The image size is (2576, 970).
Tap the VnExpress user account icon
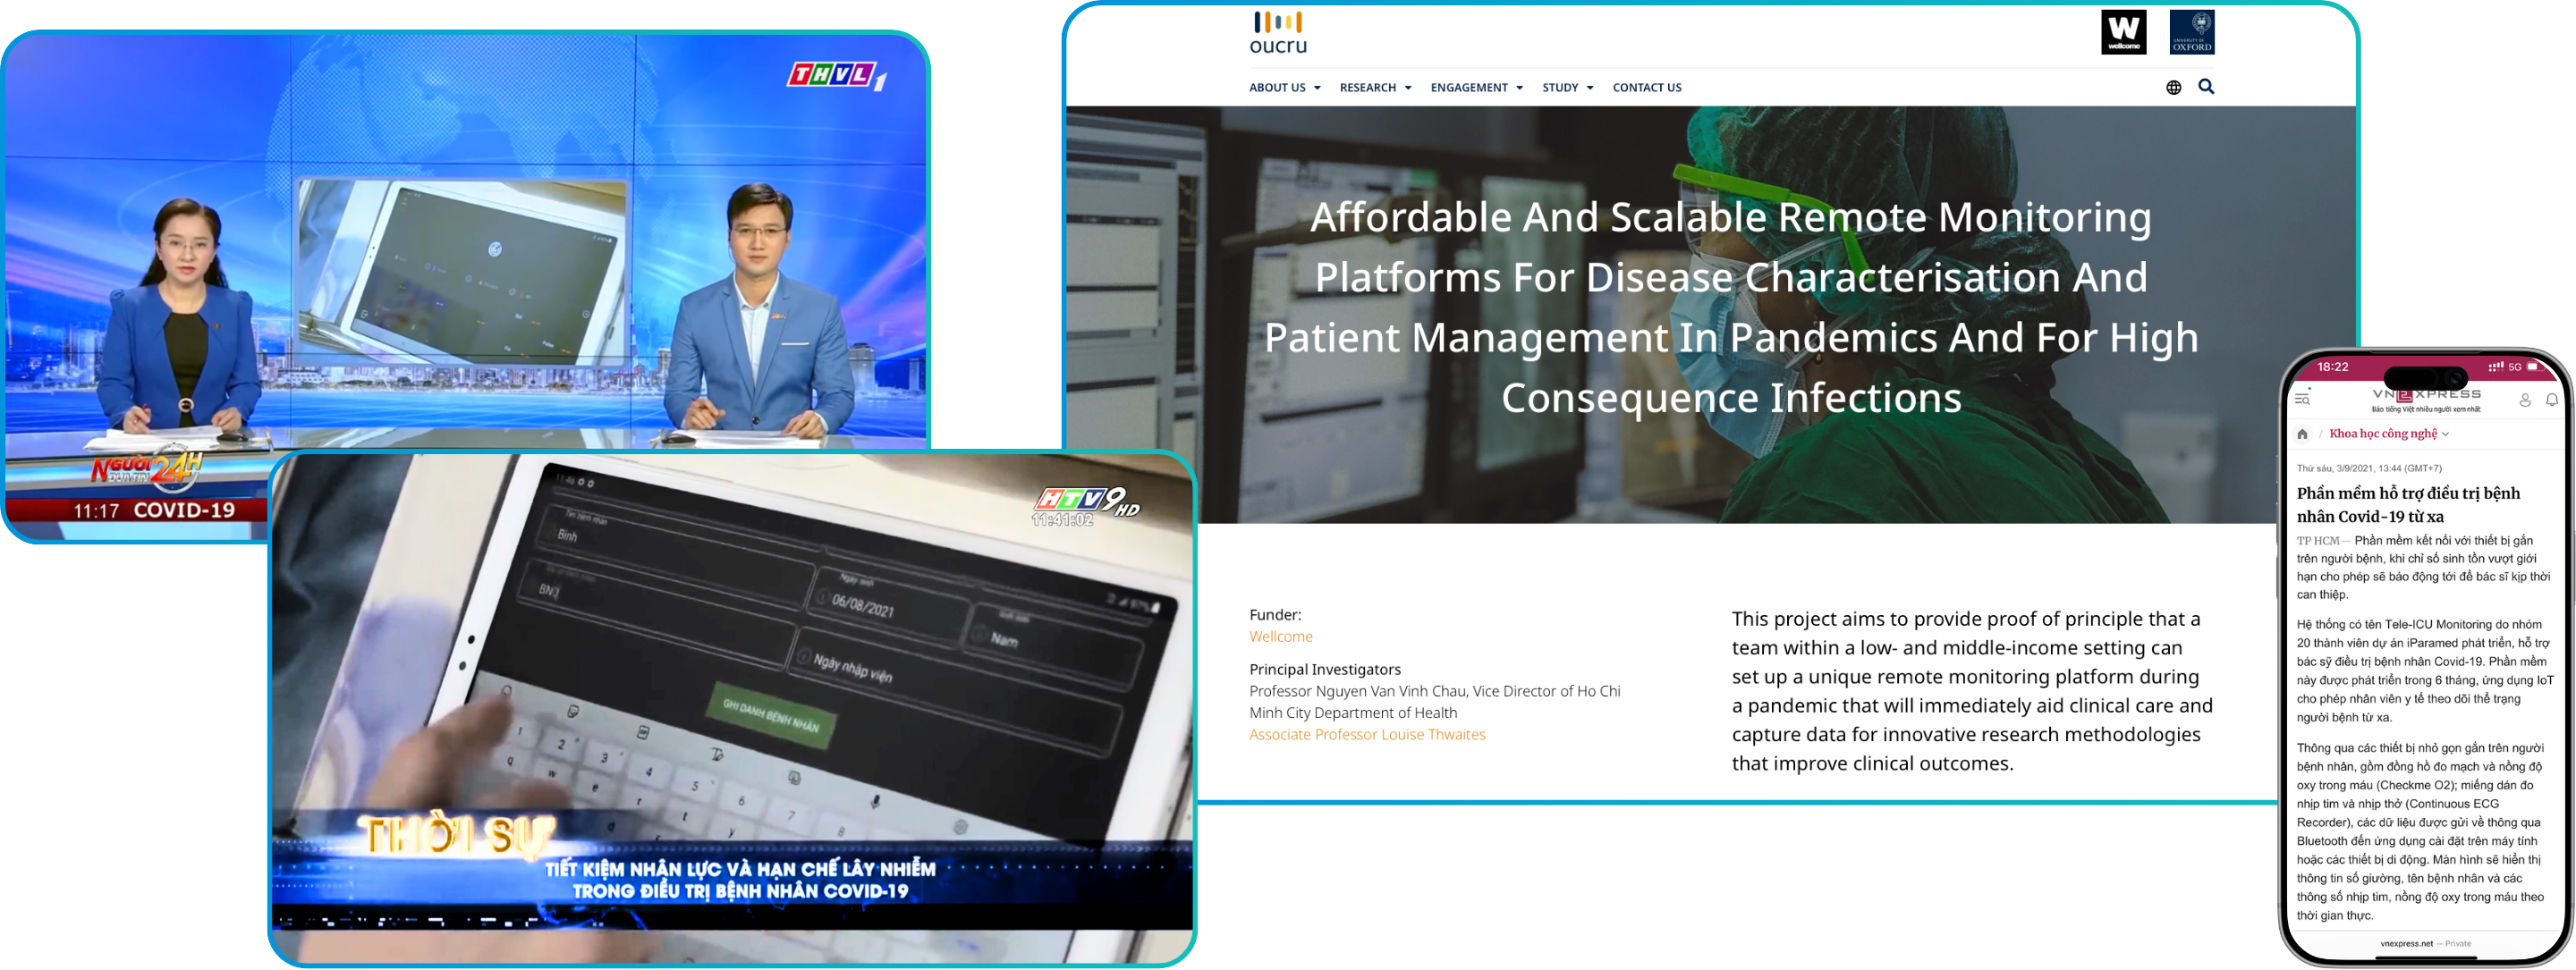pyautogui.click(x=2524, y=400)
